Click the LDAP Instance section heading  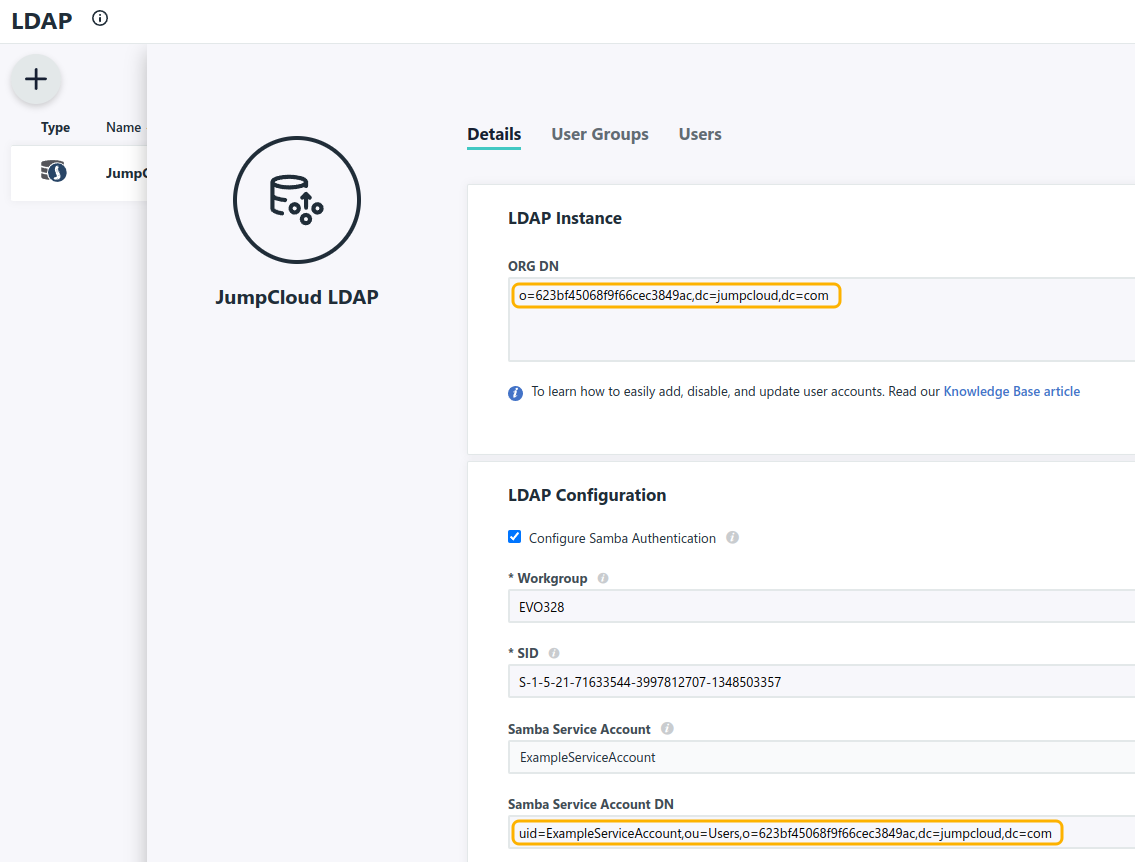[565, 219]
